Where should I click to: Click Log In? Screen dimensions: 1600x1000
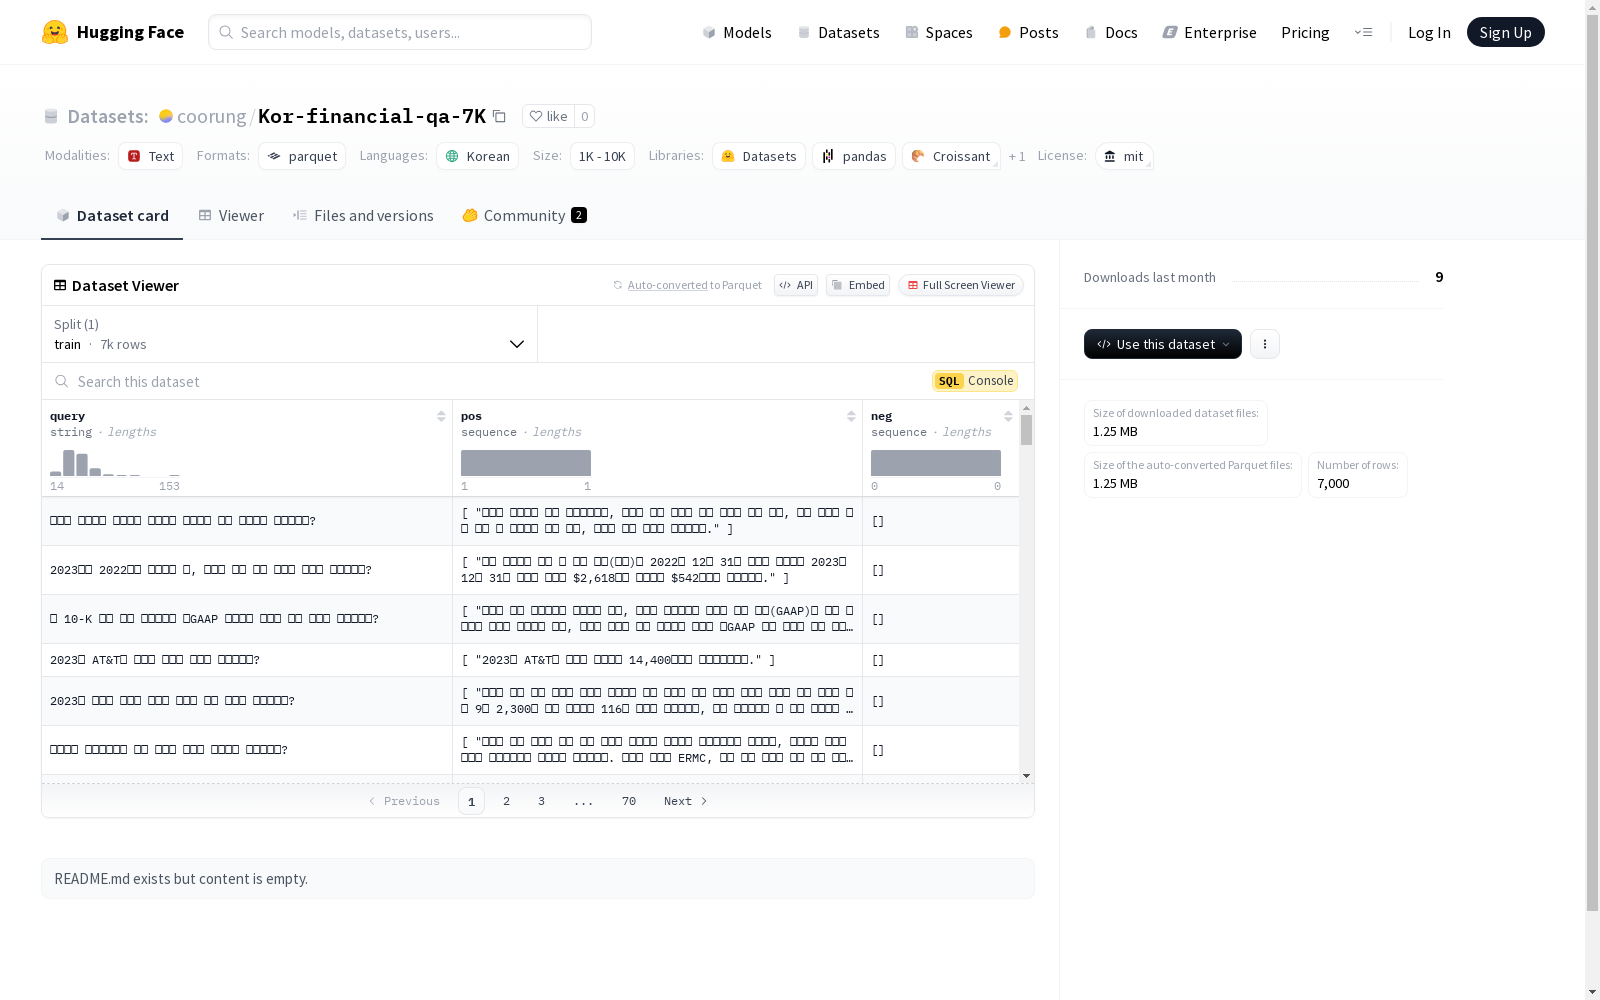(x=1429, y=32)
